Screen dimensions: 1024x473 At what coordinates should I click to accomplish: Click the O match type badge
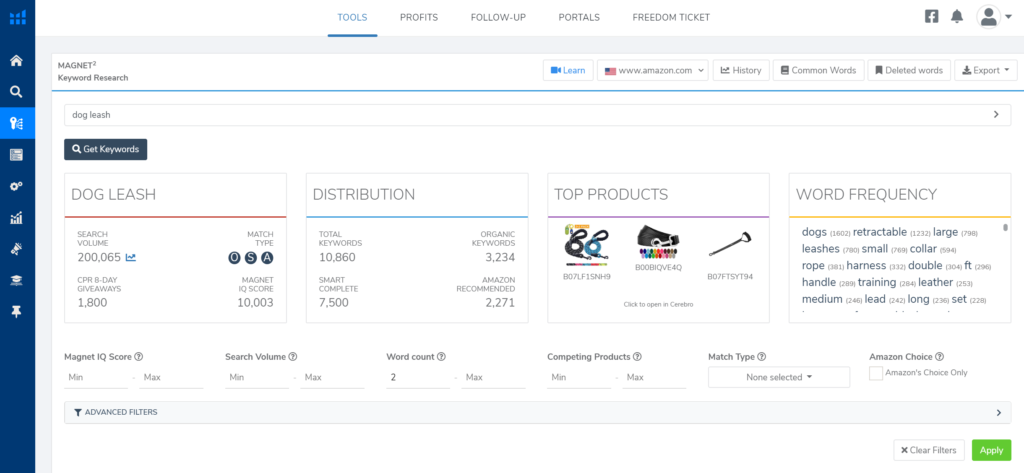pos(234,258)
